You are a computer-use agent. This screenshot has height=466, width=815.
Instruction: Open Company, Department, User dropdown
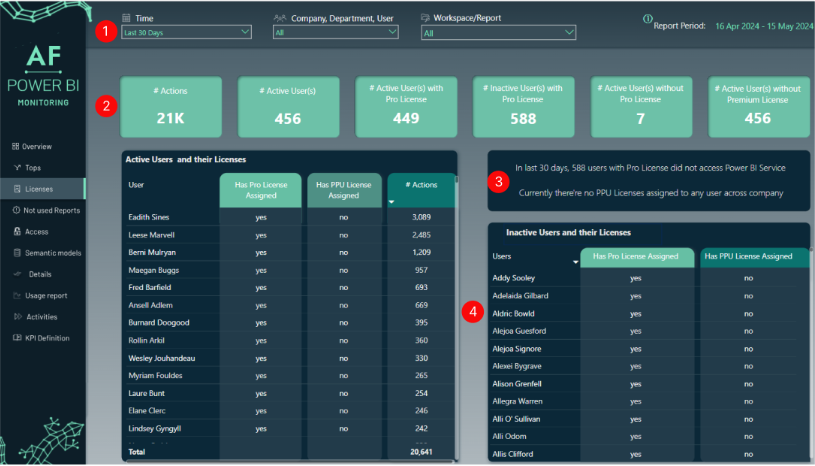click(336, 32)
